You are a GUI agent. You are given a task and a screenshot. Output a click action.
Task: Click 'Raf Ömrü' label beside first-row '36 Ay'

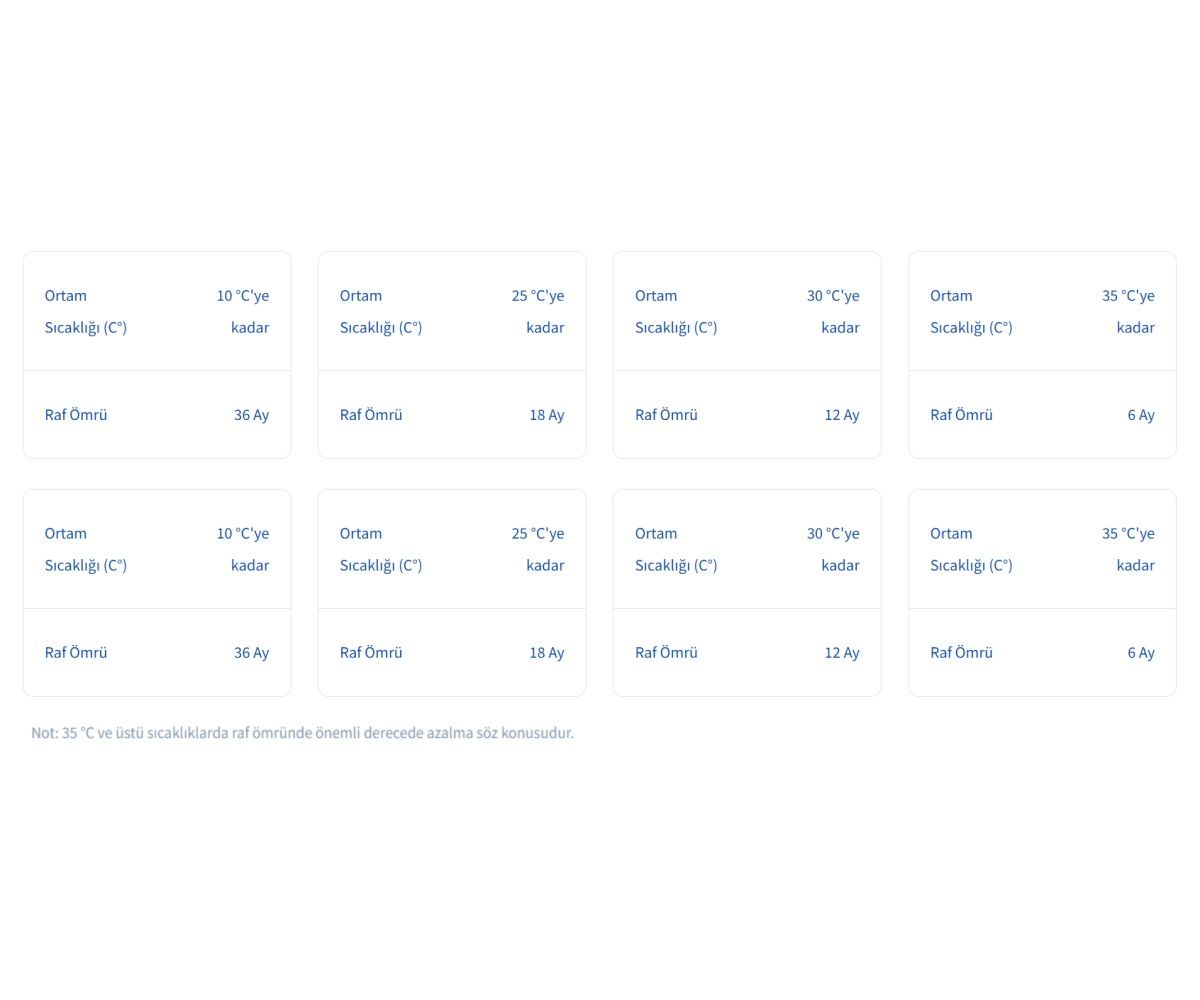pyautogui.click(x=76, y=415)
